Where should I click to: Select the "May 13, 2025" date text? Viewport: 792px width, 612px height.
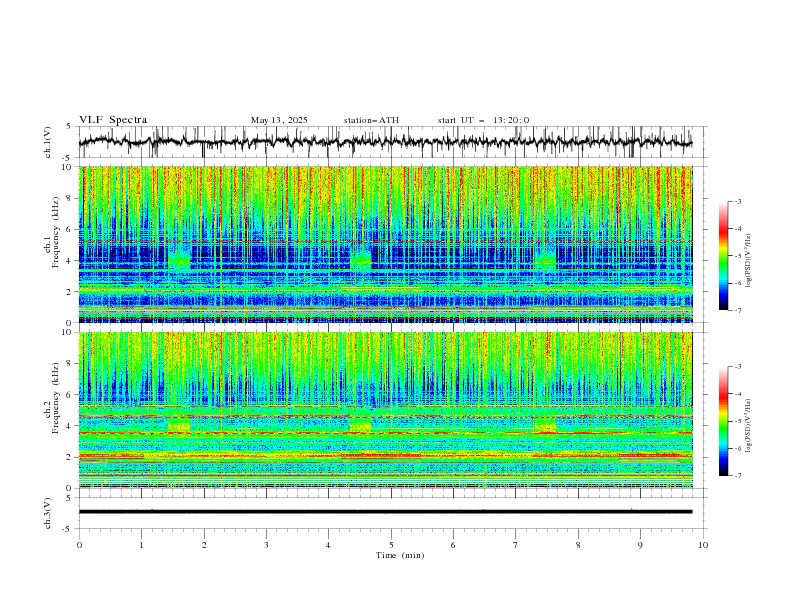(x=279, y=120)
